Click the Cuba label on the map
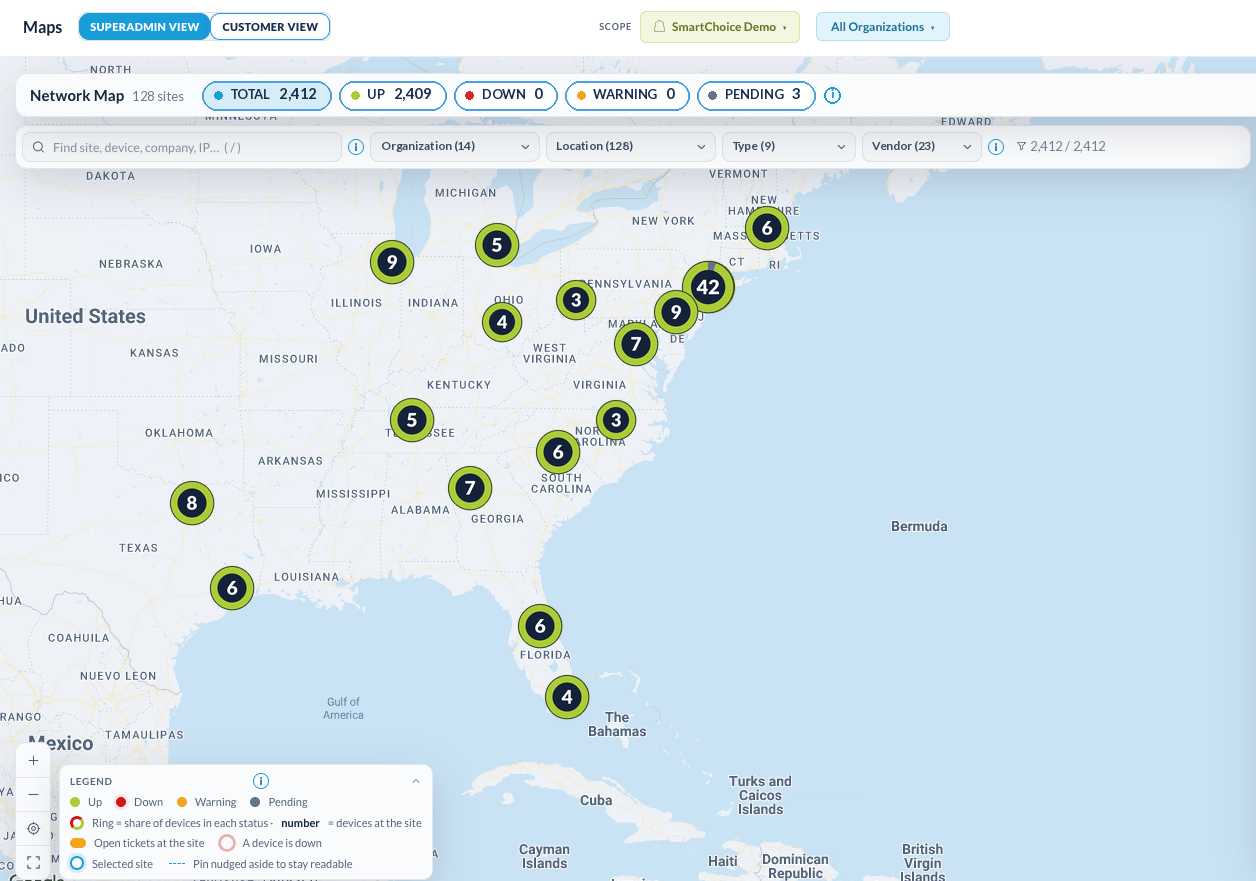The image size is (1256, 881). (x=596, y=800)
